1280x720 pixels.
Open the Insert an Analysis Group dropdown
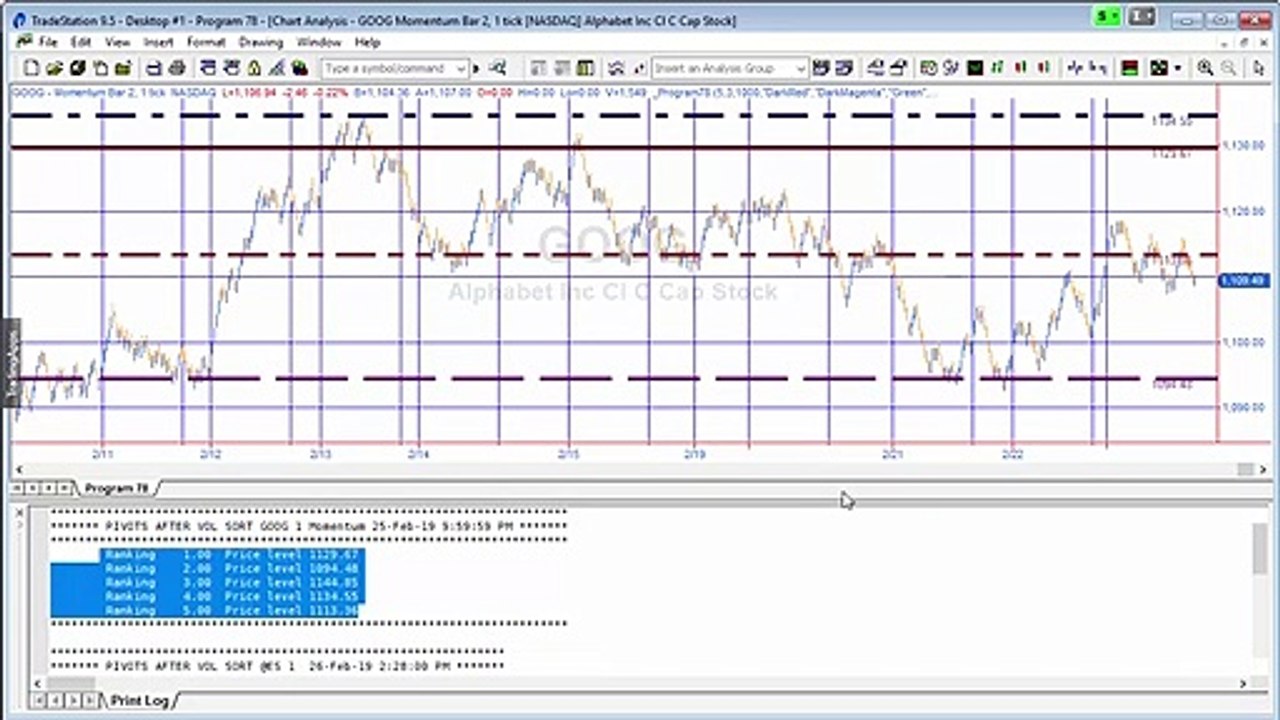tap(800, 68)
